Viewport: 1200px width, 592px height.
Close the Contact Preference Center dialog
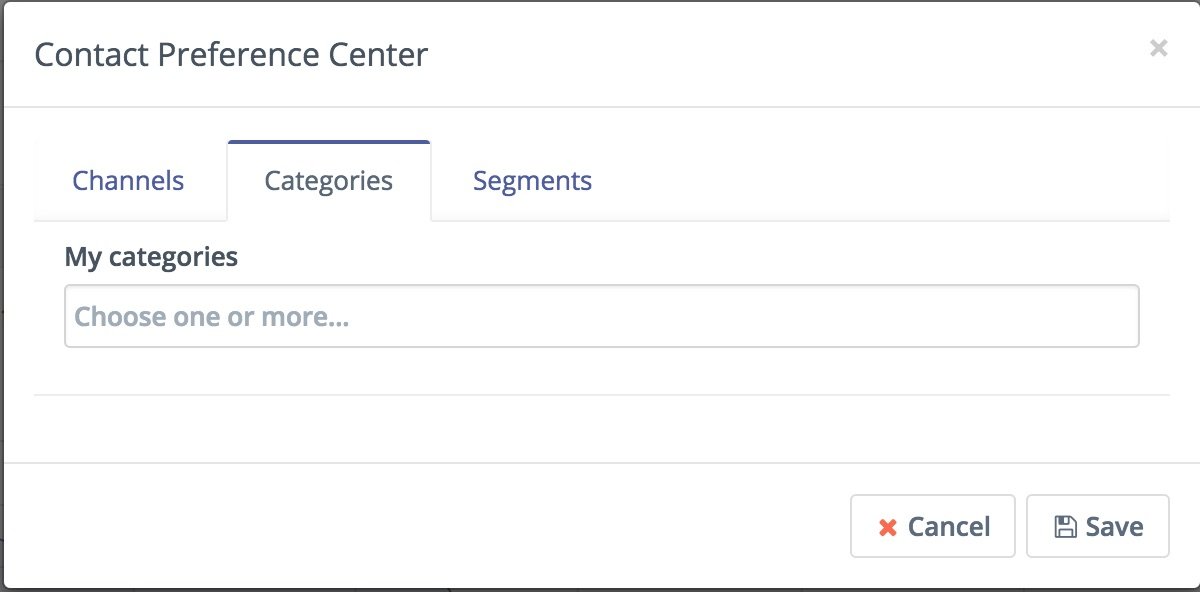[1158, 48]
